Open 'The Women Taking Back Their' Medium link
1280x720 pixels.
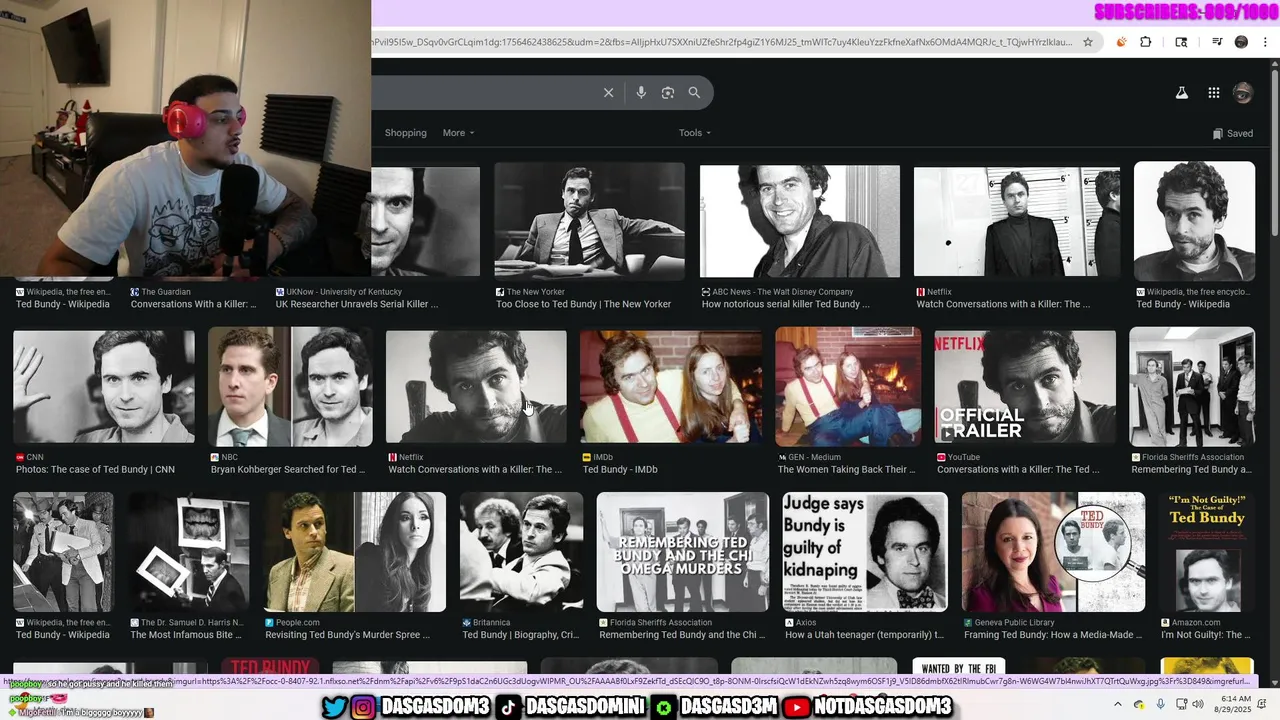847,469
